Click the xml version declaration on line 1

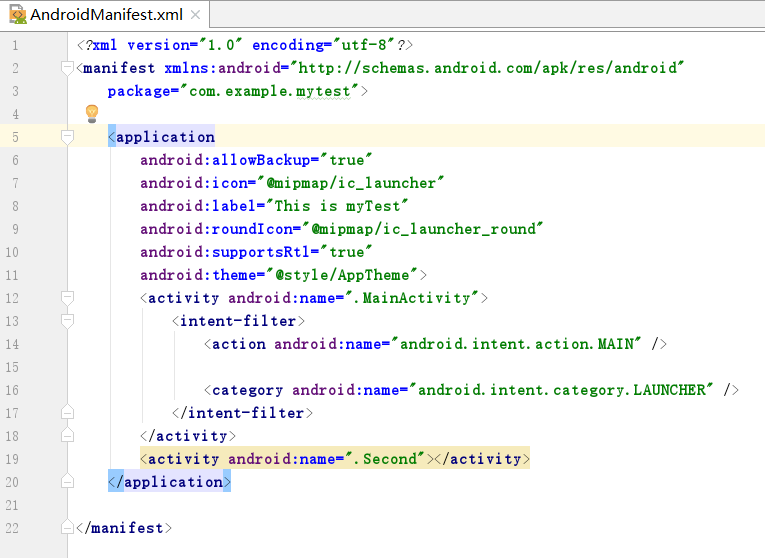tap(245, 45)
